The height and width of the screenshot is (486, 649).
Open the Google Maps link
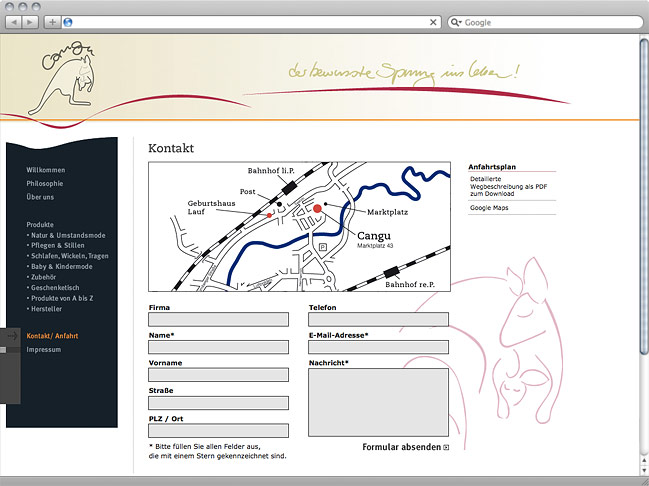click(488, 208)
